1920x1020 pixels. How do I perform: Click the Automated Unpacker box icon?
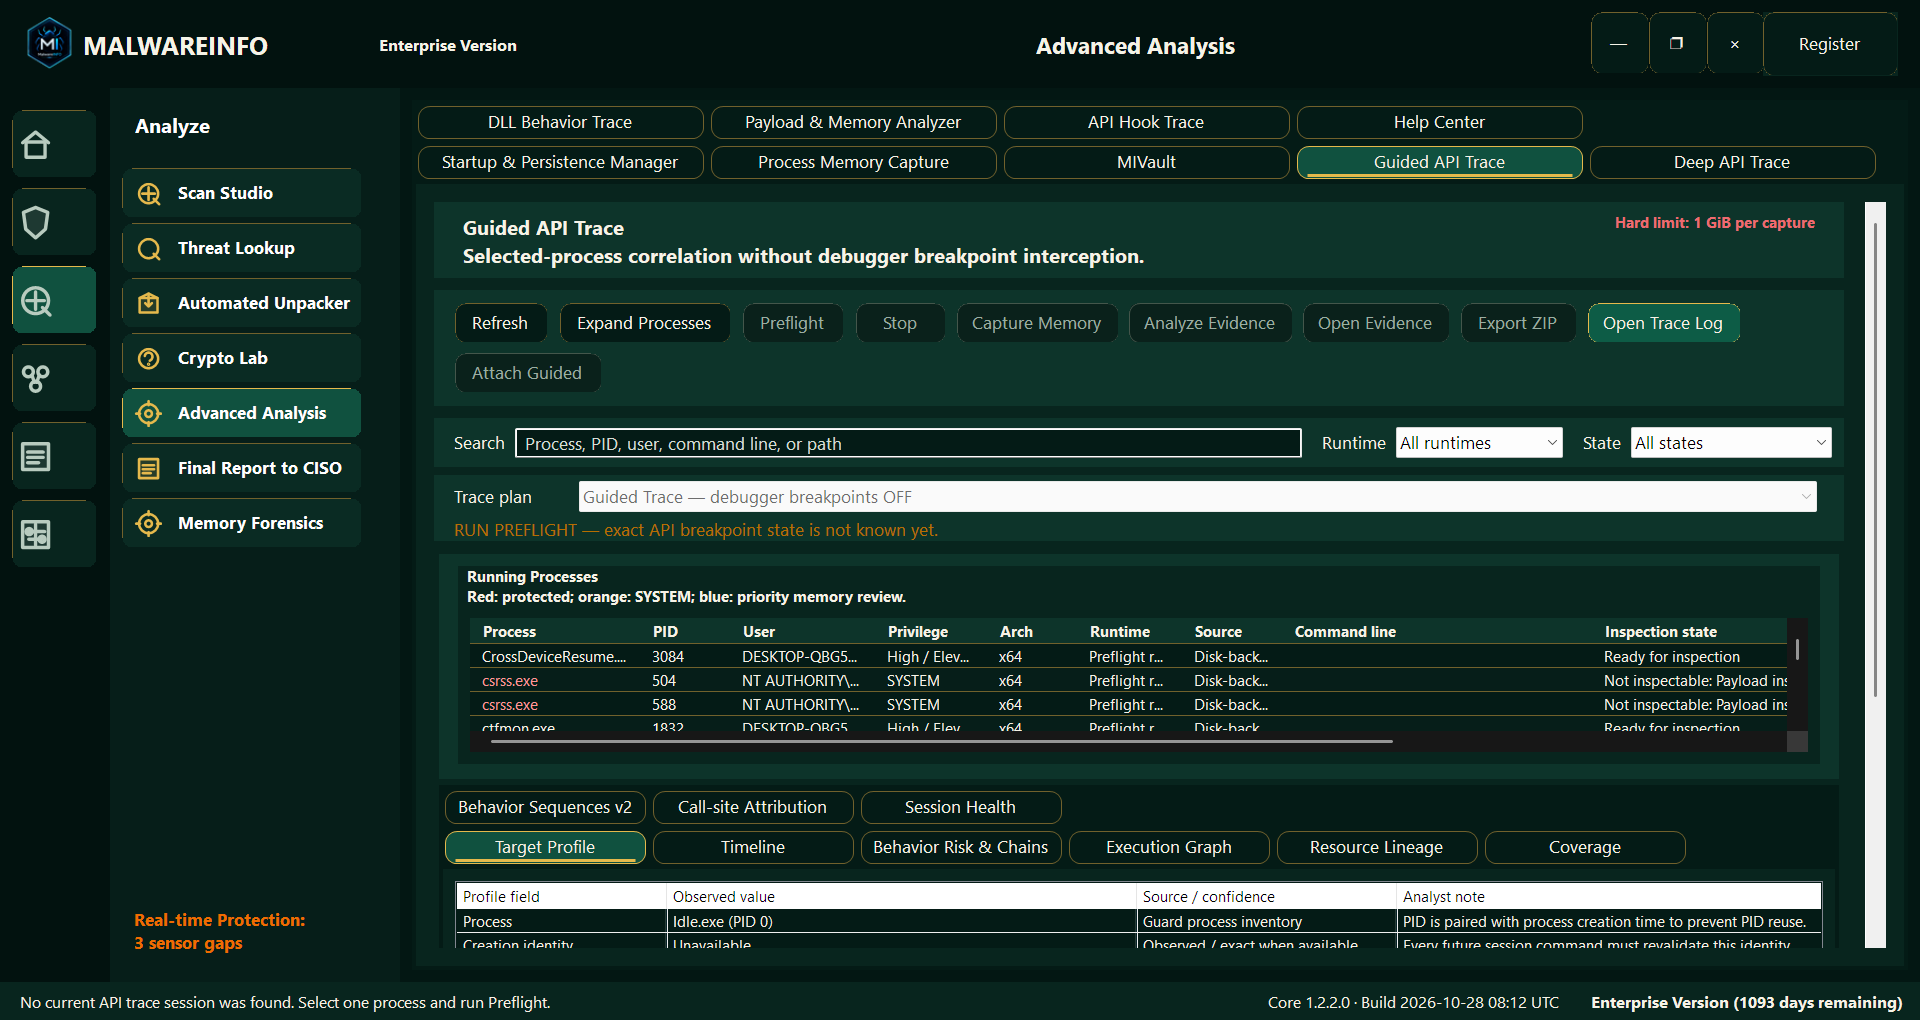pyautogui.click(x=149, y=303)
